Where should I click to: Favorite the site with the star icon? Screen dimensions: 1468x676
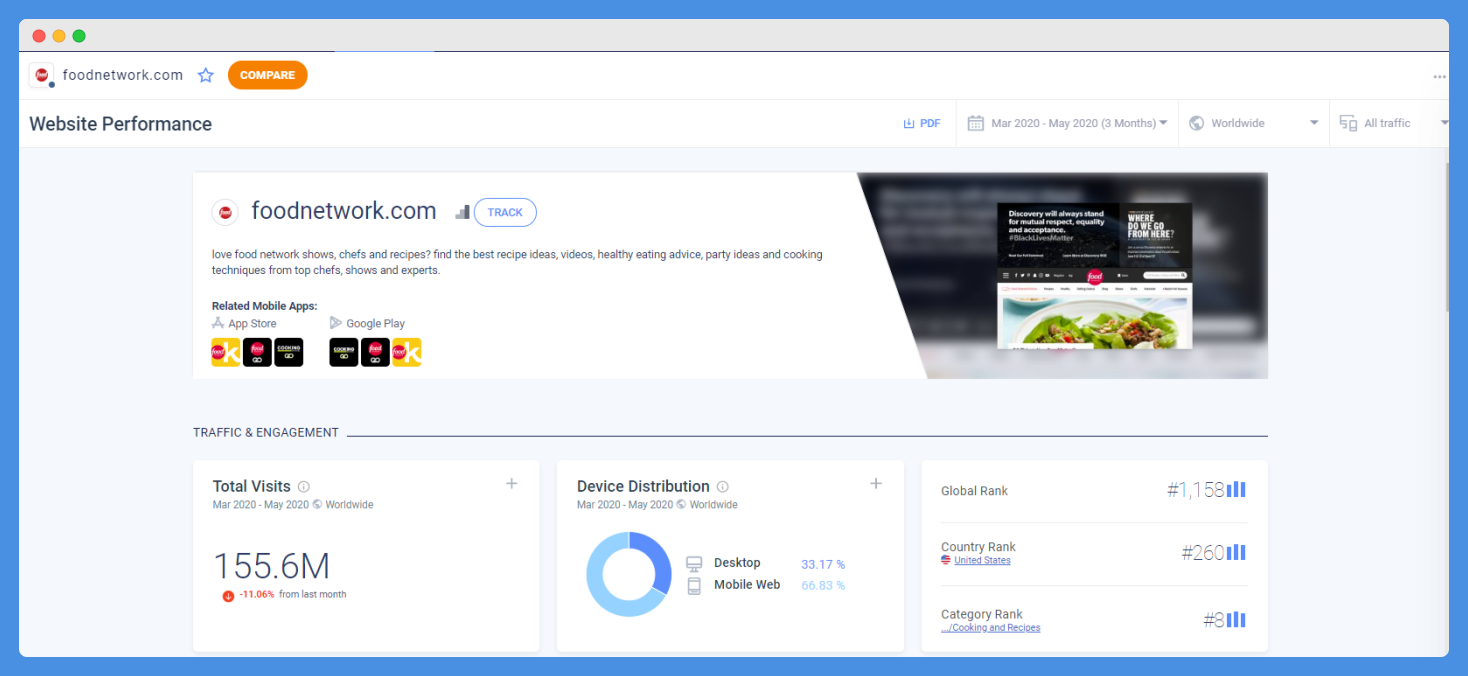pyautogui.click(x=206, y=75)
